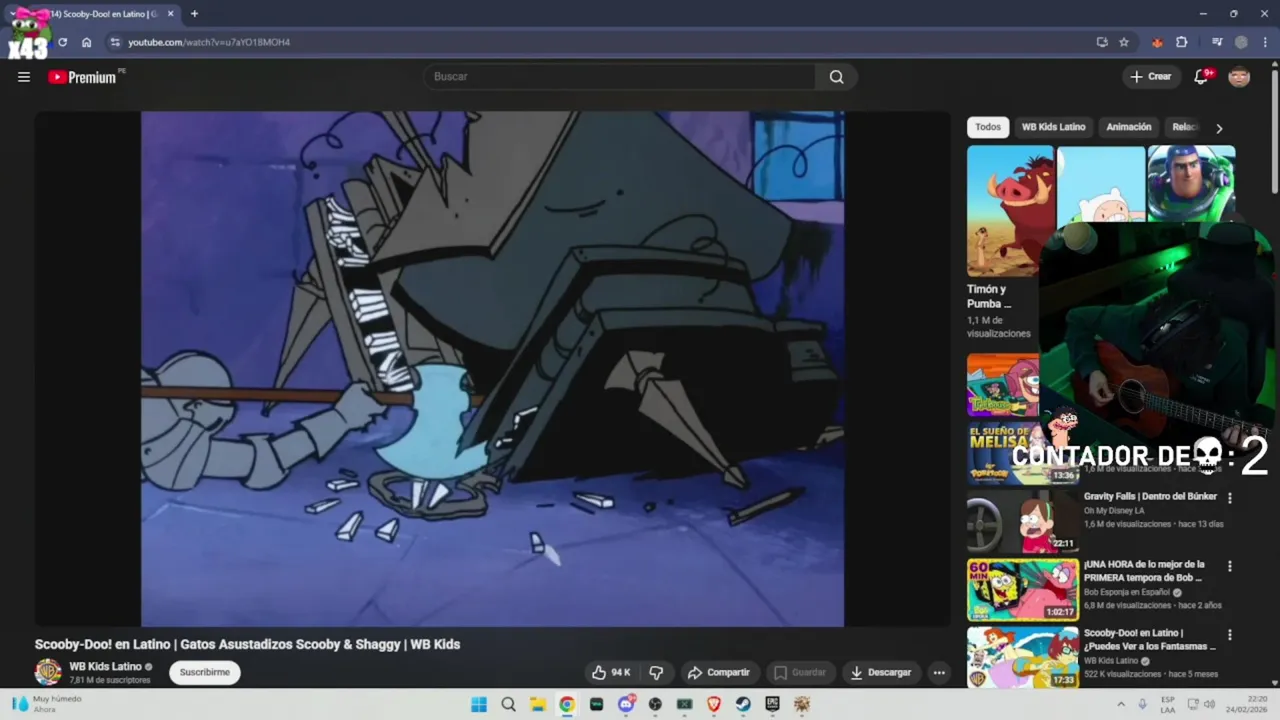Screen dimensions: 1280x720
Task: Click the Compartir share button
Action: tap(718, 672)
